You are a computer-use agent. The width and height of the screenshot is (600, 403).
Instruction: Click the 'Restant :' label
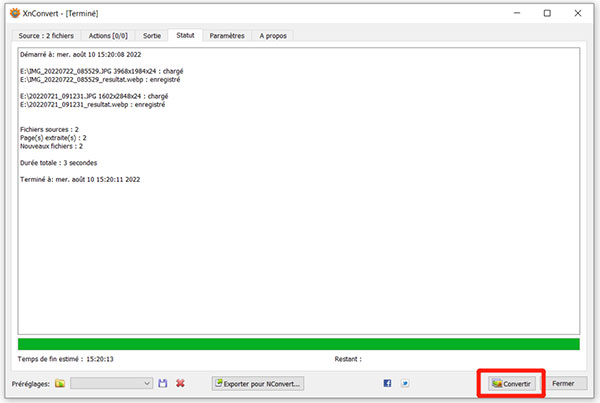point(348,359)
